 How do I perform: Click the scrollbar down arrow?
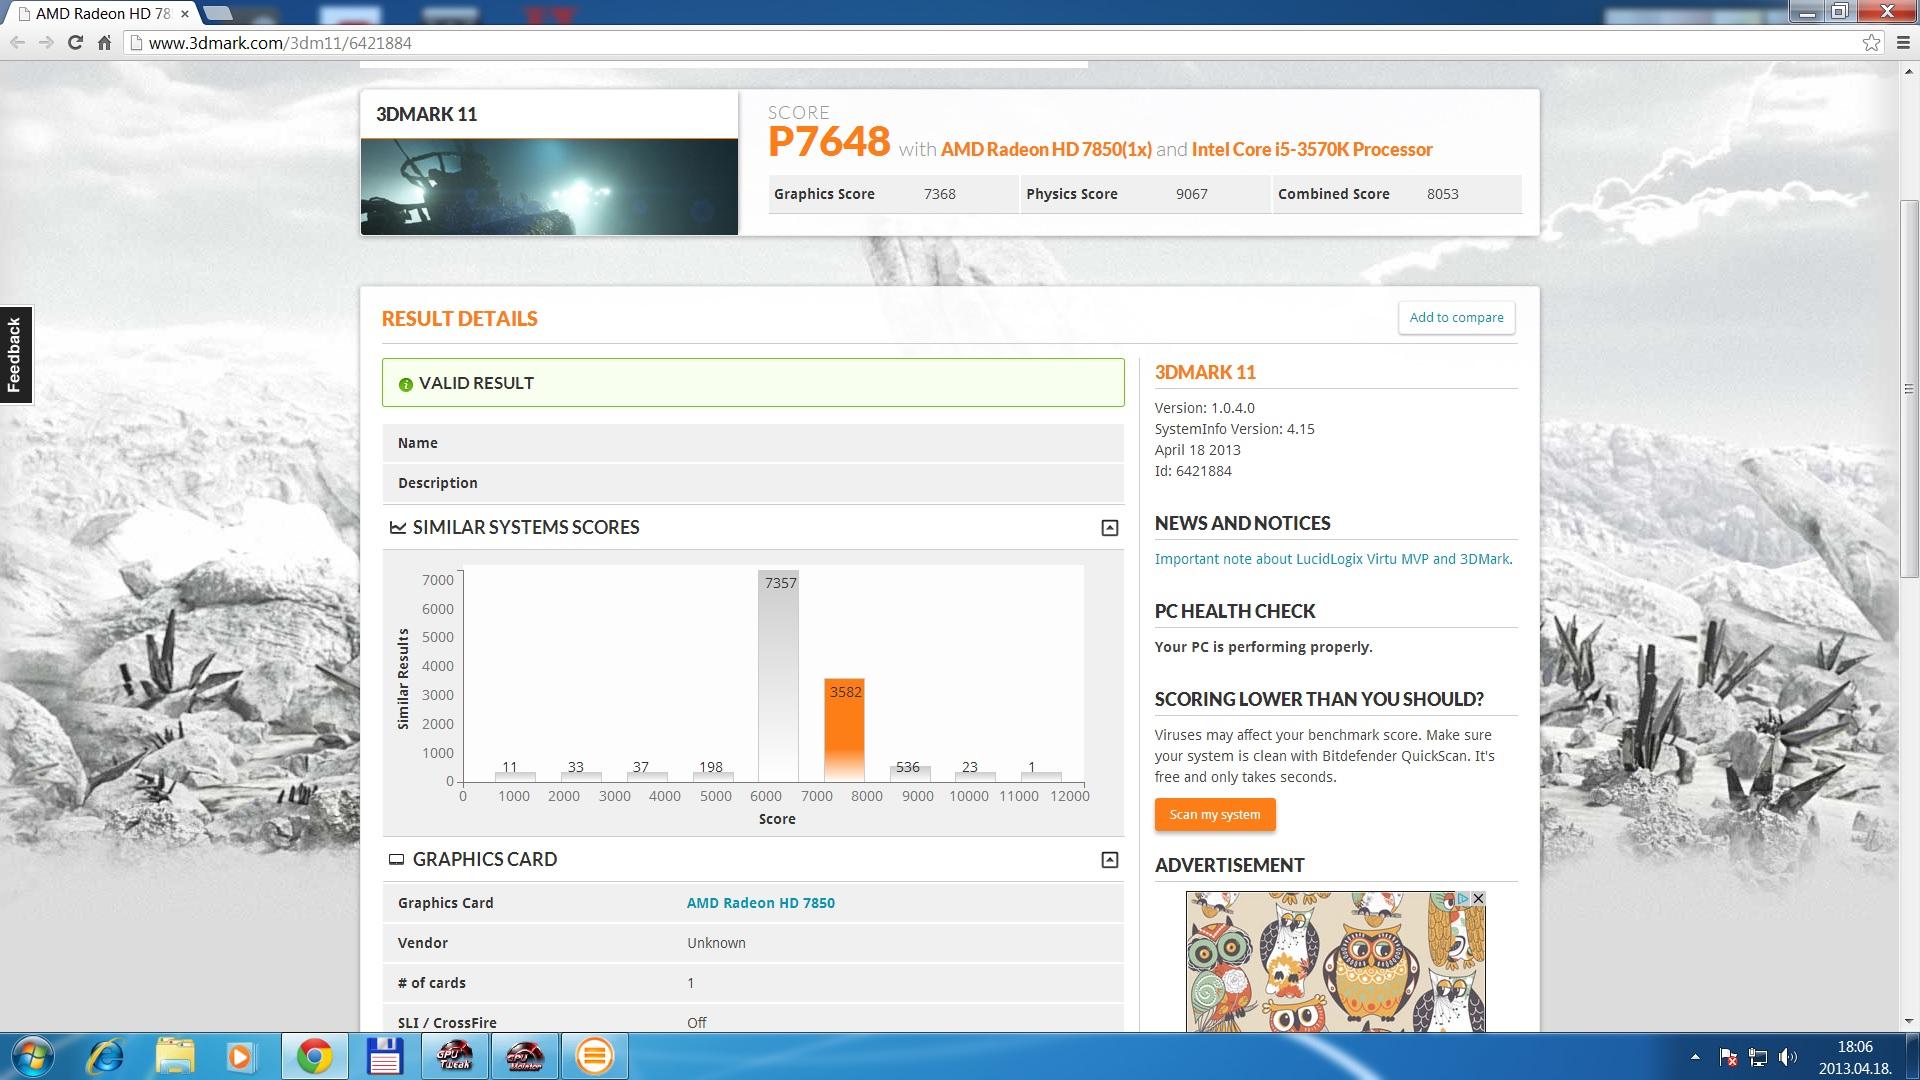pos(1909,1022)
